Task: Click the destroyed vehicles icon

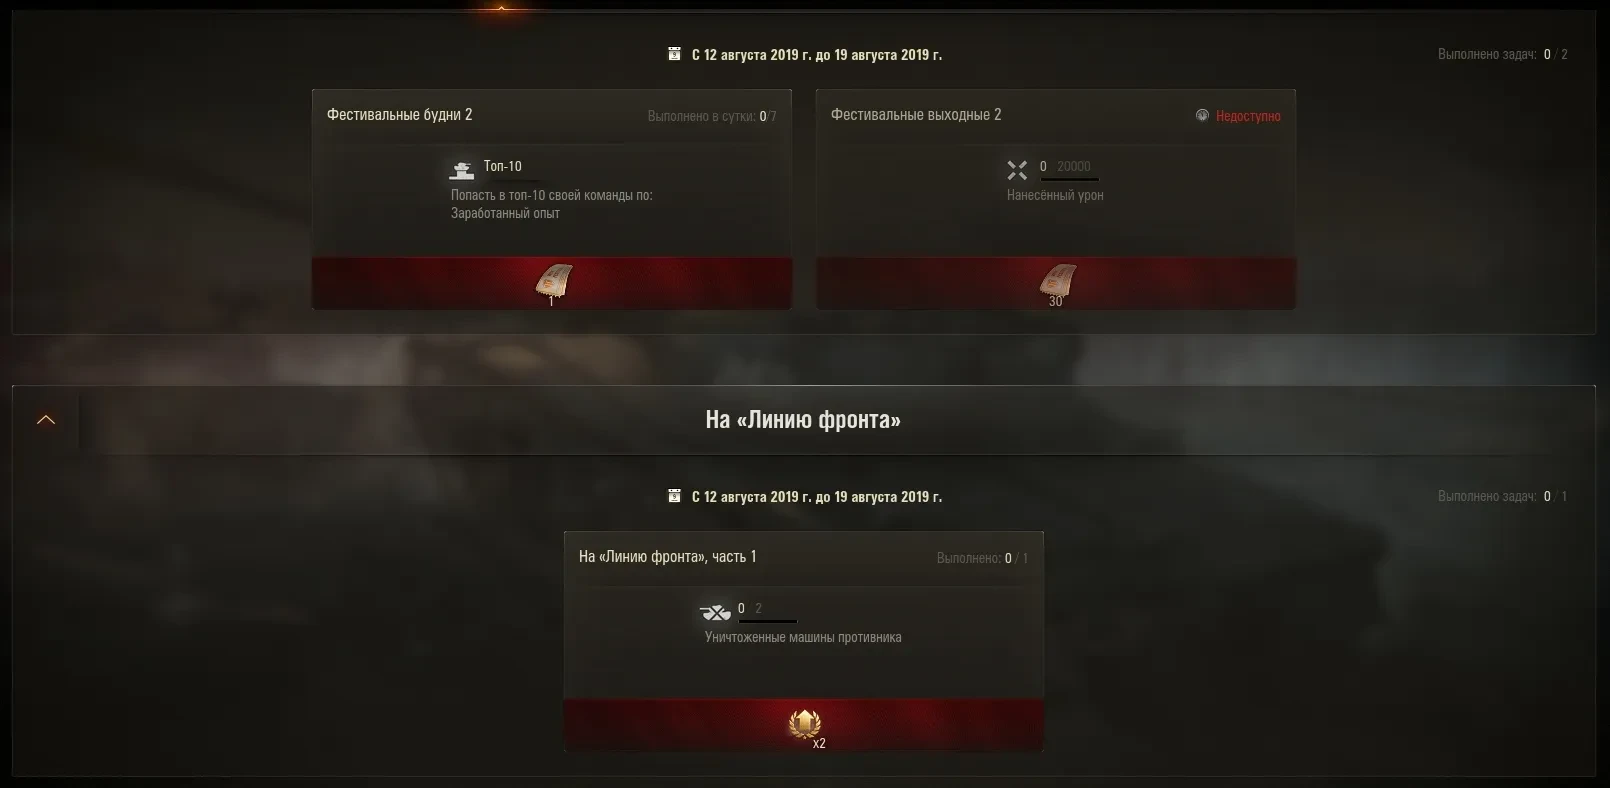Action: (x=715, y=612)
